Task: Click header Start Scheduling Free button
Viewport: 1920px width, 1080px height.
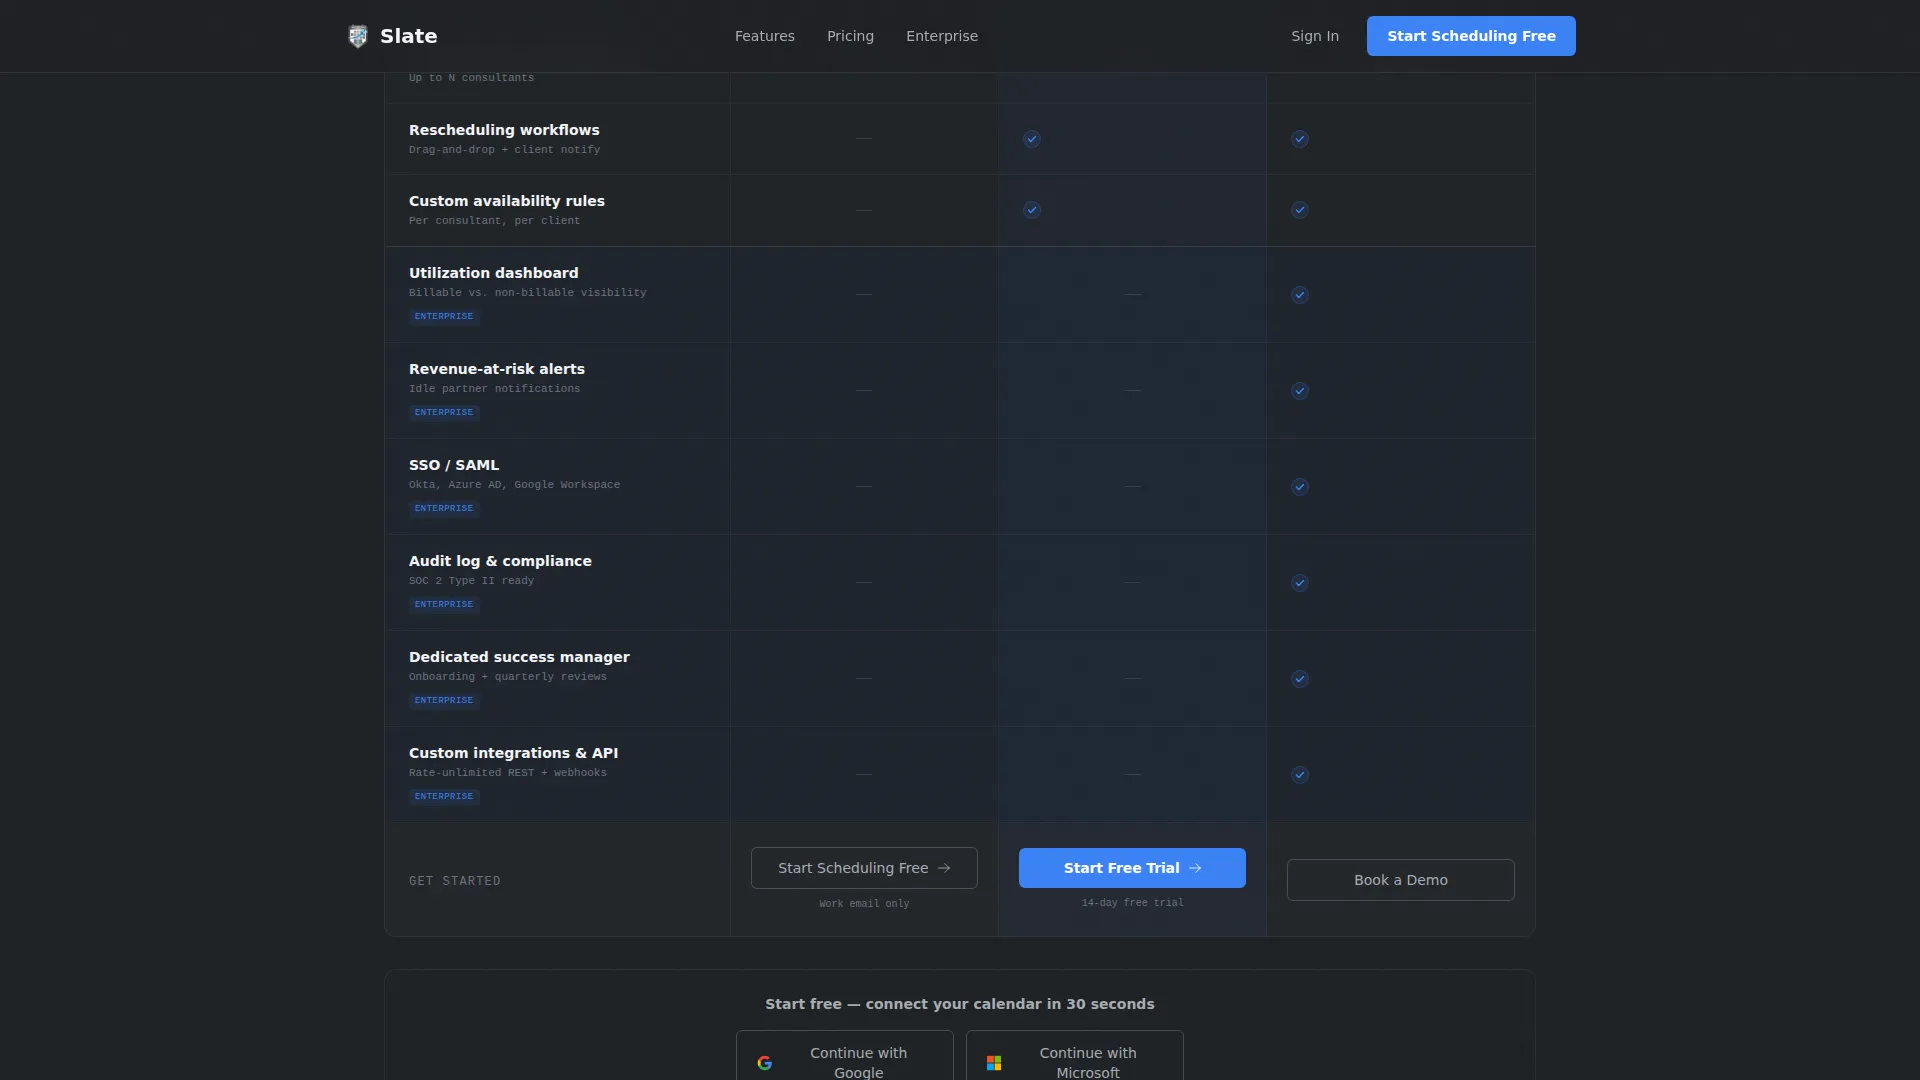Action: pos(1470,36)
